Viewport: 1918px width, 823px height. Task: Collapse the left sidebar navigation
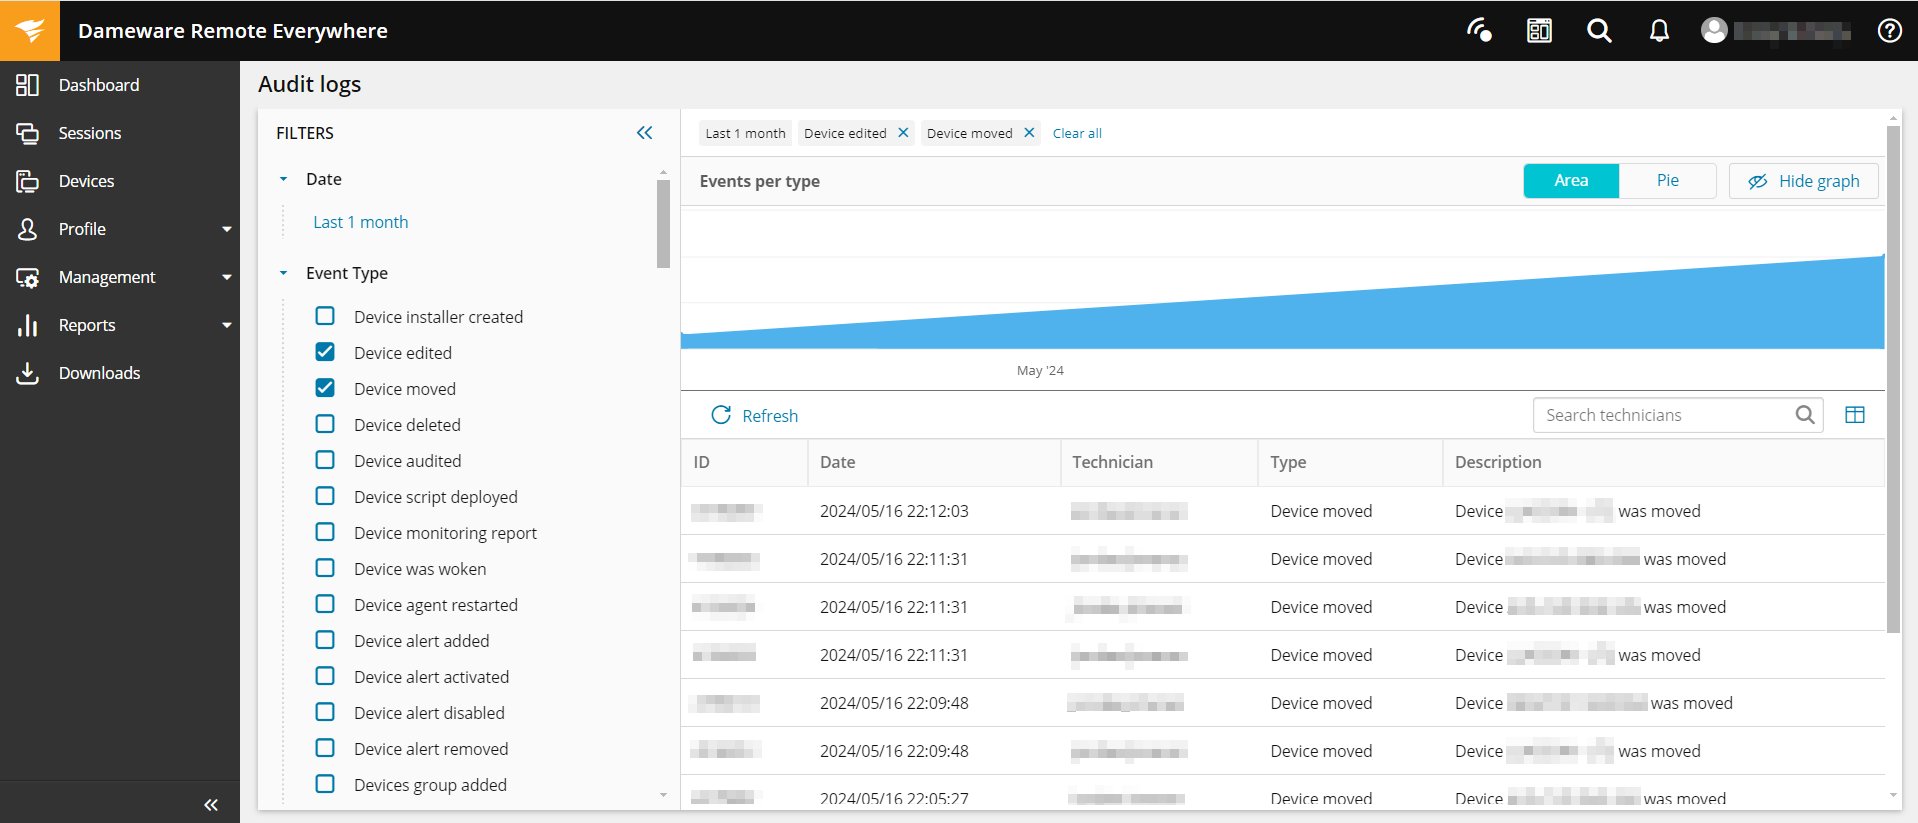tap(211, 804)
